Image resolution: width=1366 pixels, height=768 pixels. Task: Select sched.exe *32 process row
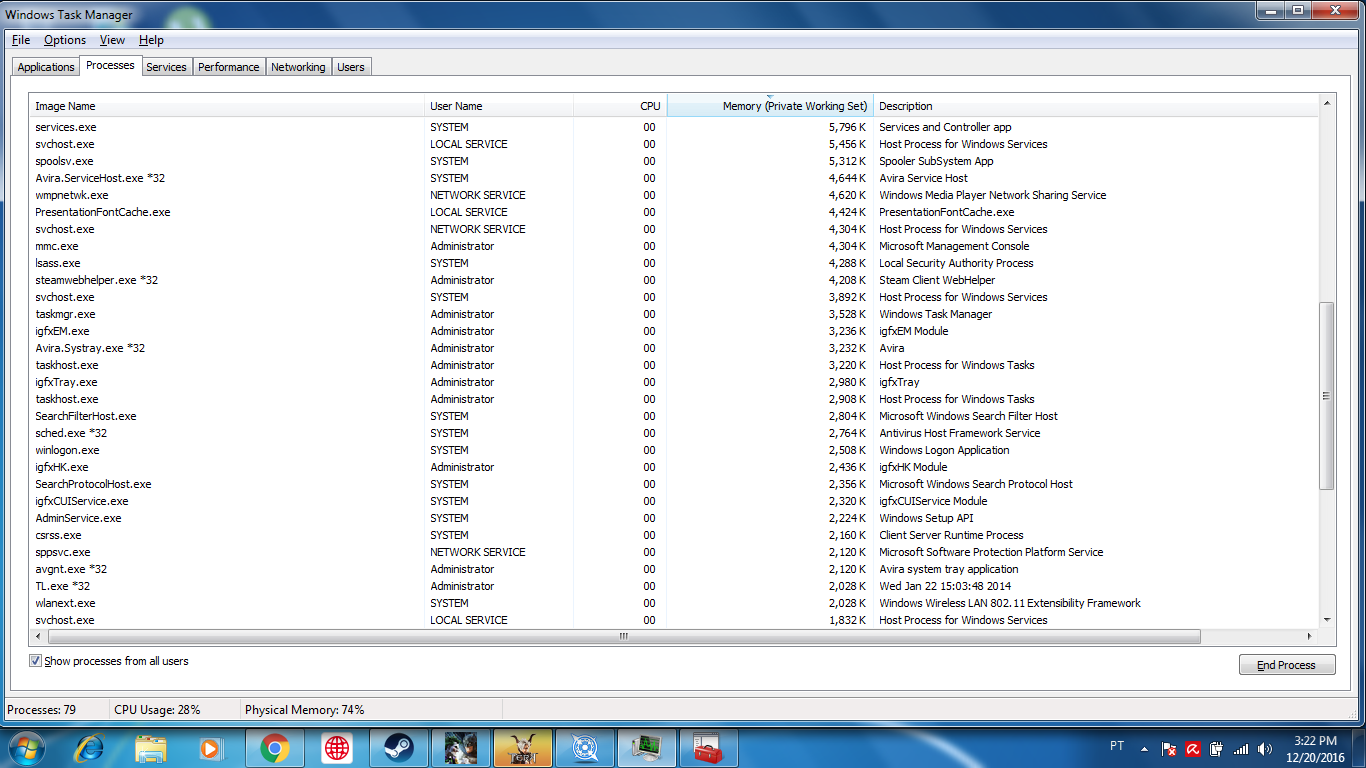click(675, 433)
